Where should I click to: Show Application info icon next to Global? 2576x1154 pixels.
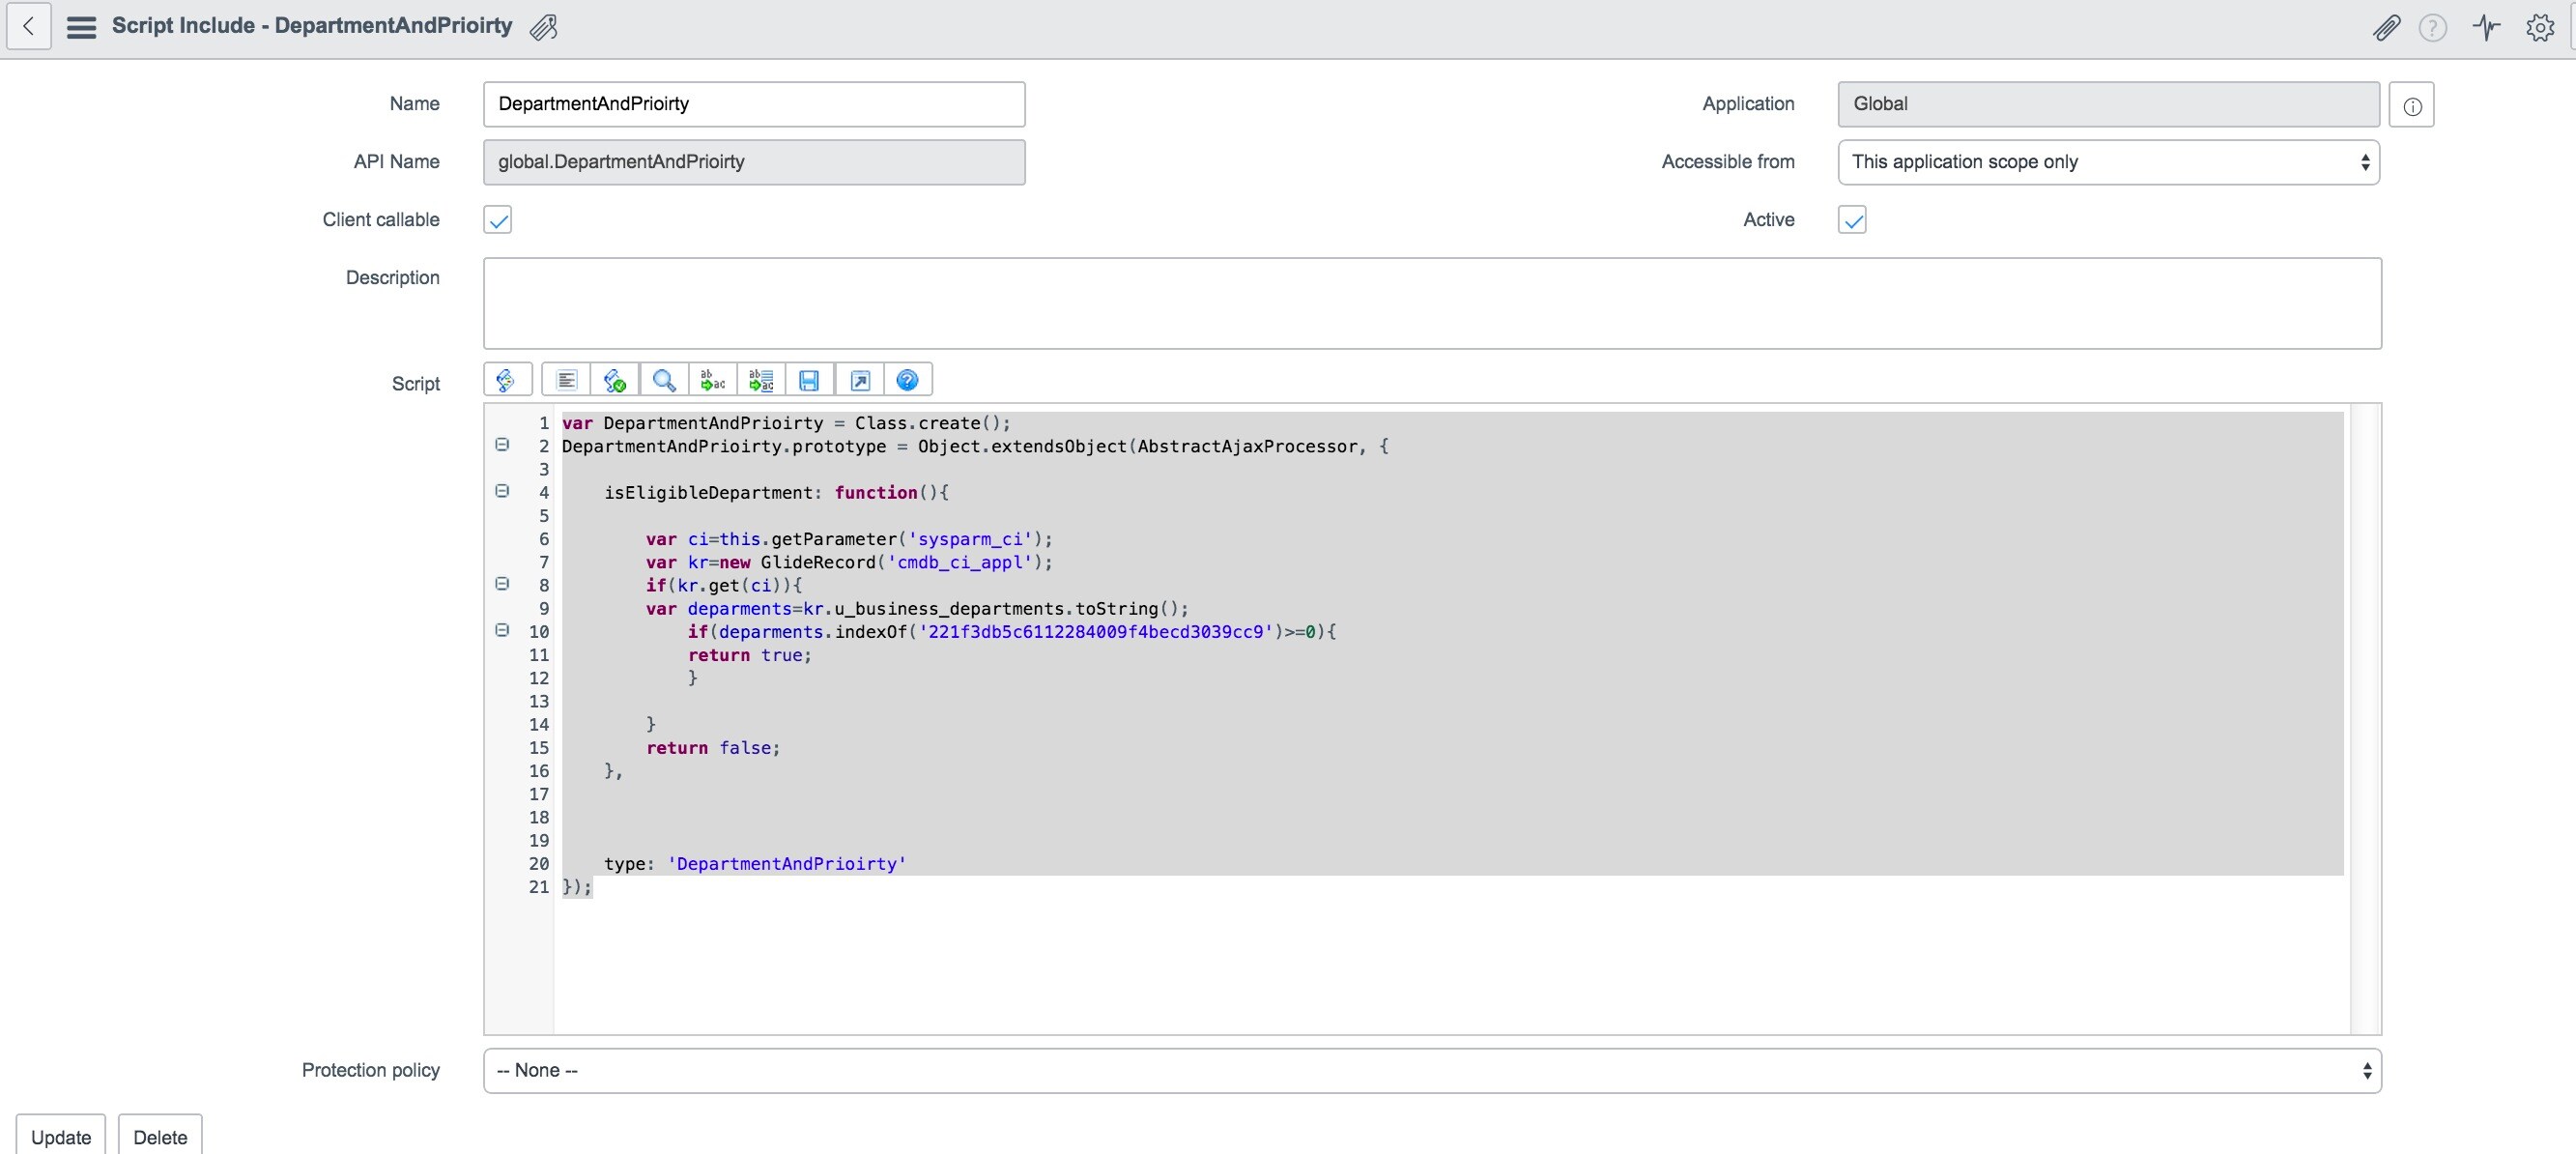(2412, 105)
